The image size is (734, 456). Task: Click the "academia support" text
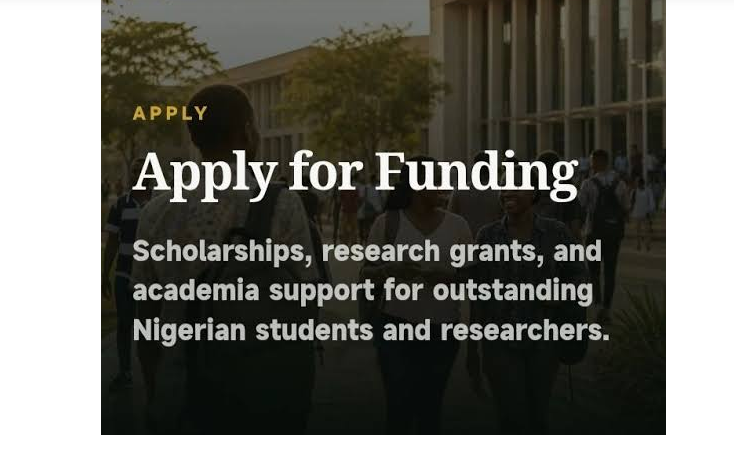[x=254, y=291]
